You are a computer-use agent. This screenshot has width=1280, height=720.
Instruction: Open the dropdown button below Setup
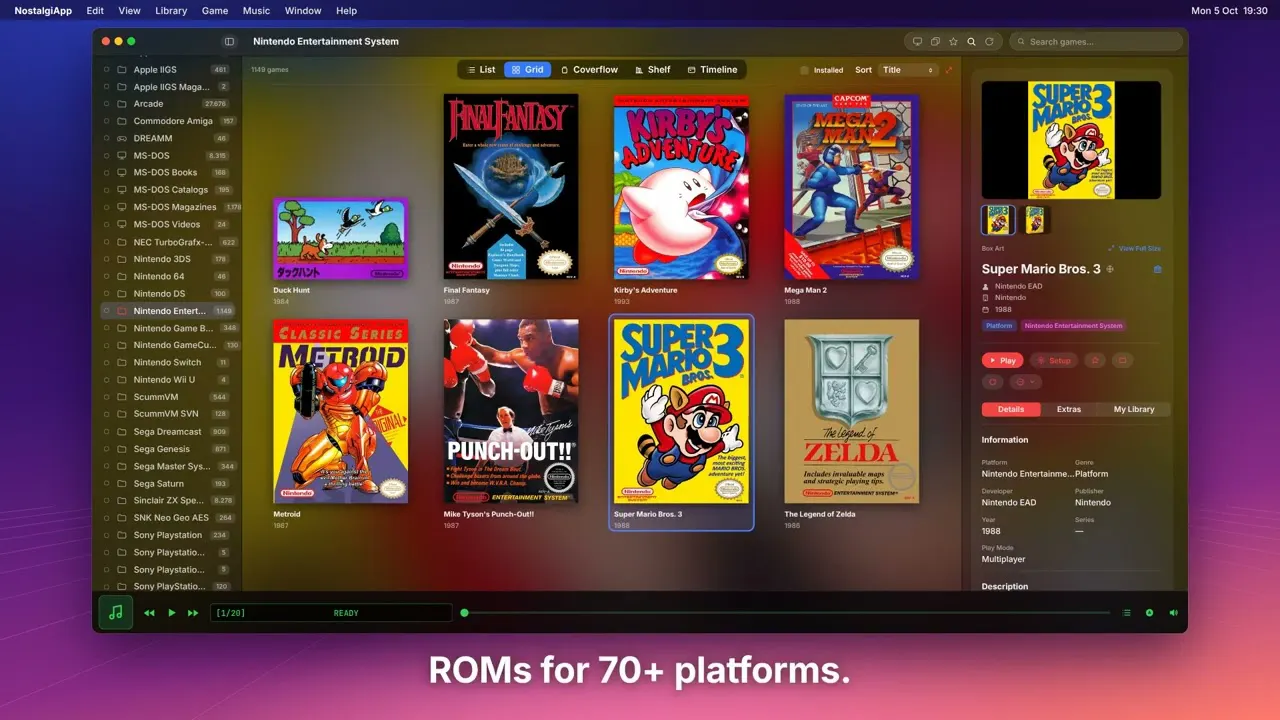1026,381
